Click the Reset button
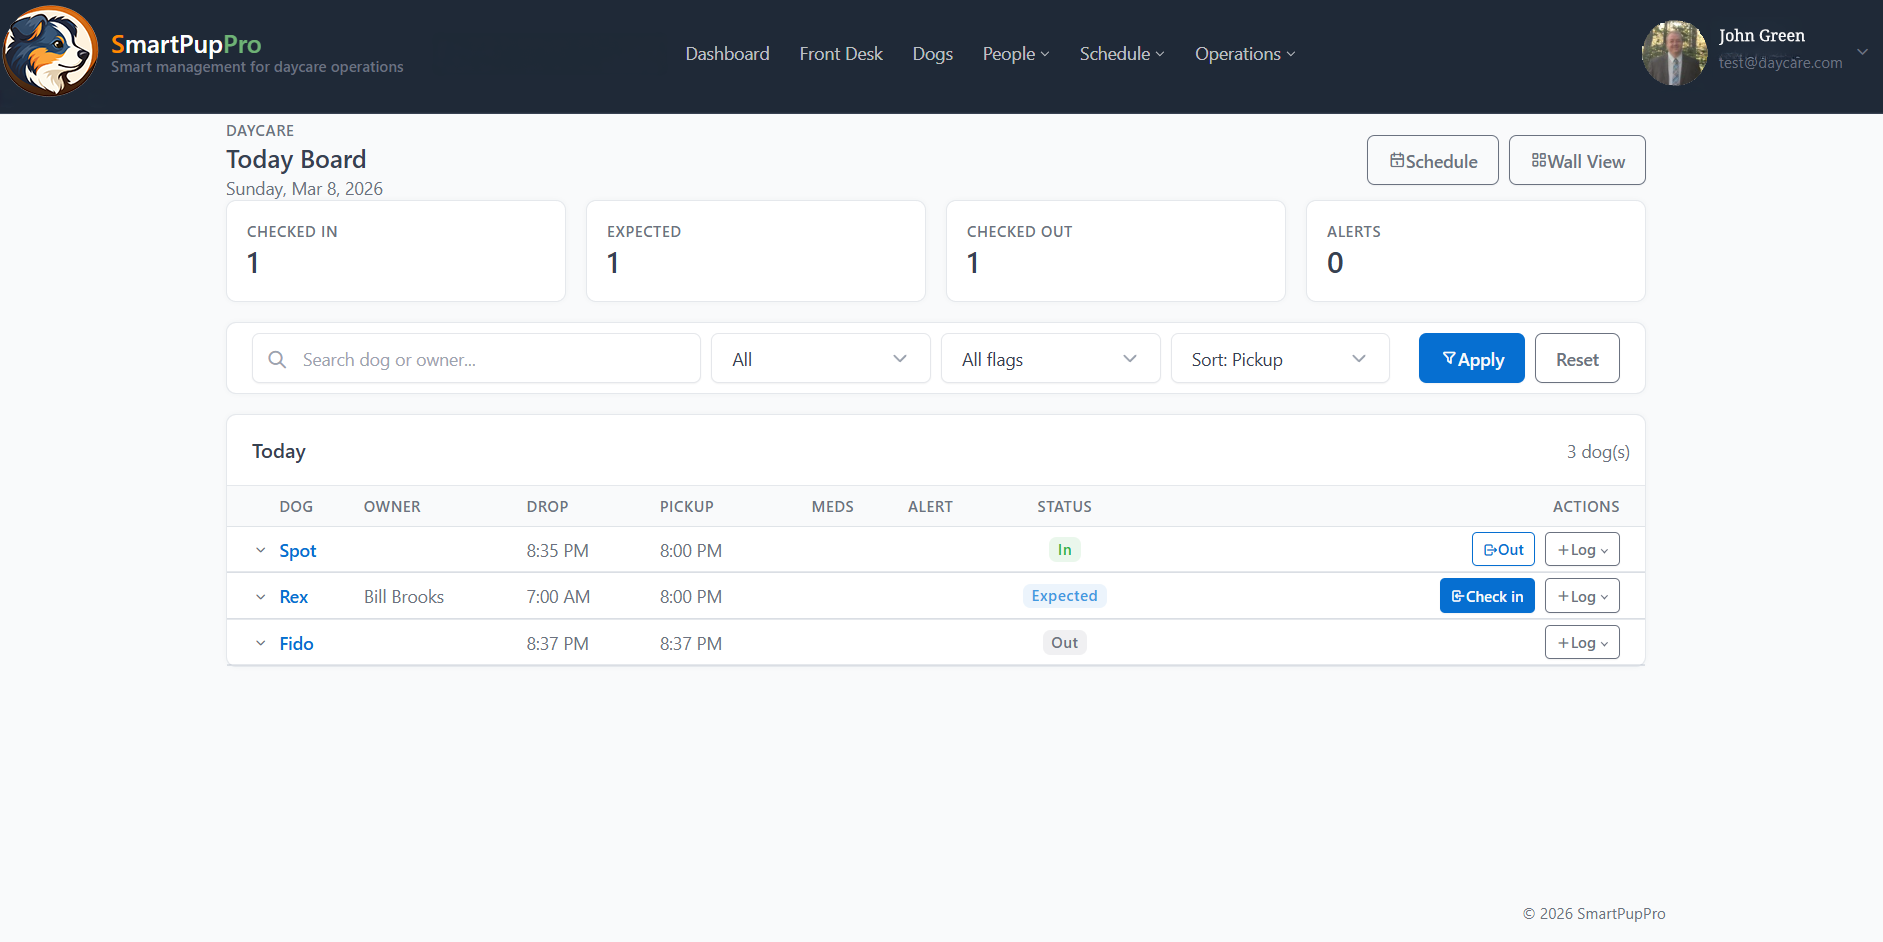The height and width of the screenshot is (942, 1883). [x=1577, y=358]
